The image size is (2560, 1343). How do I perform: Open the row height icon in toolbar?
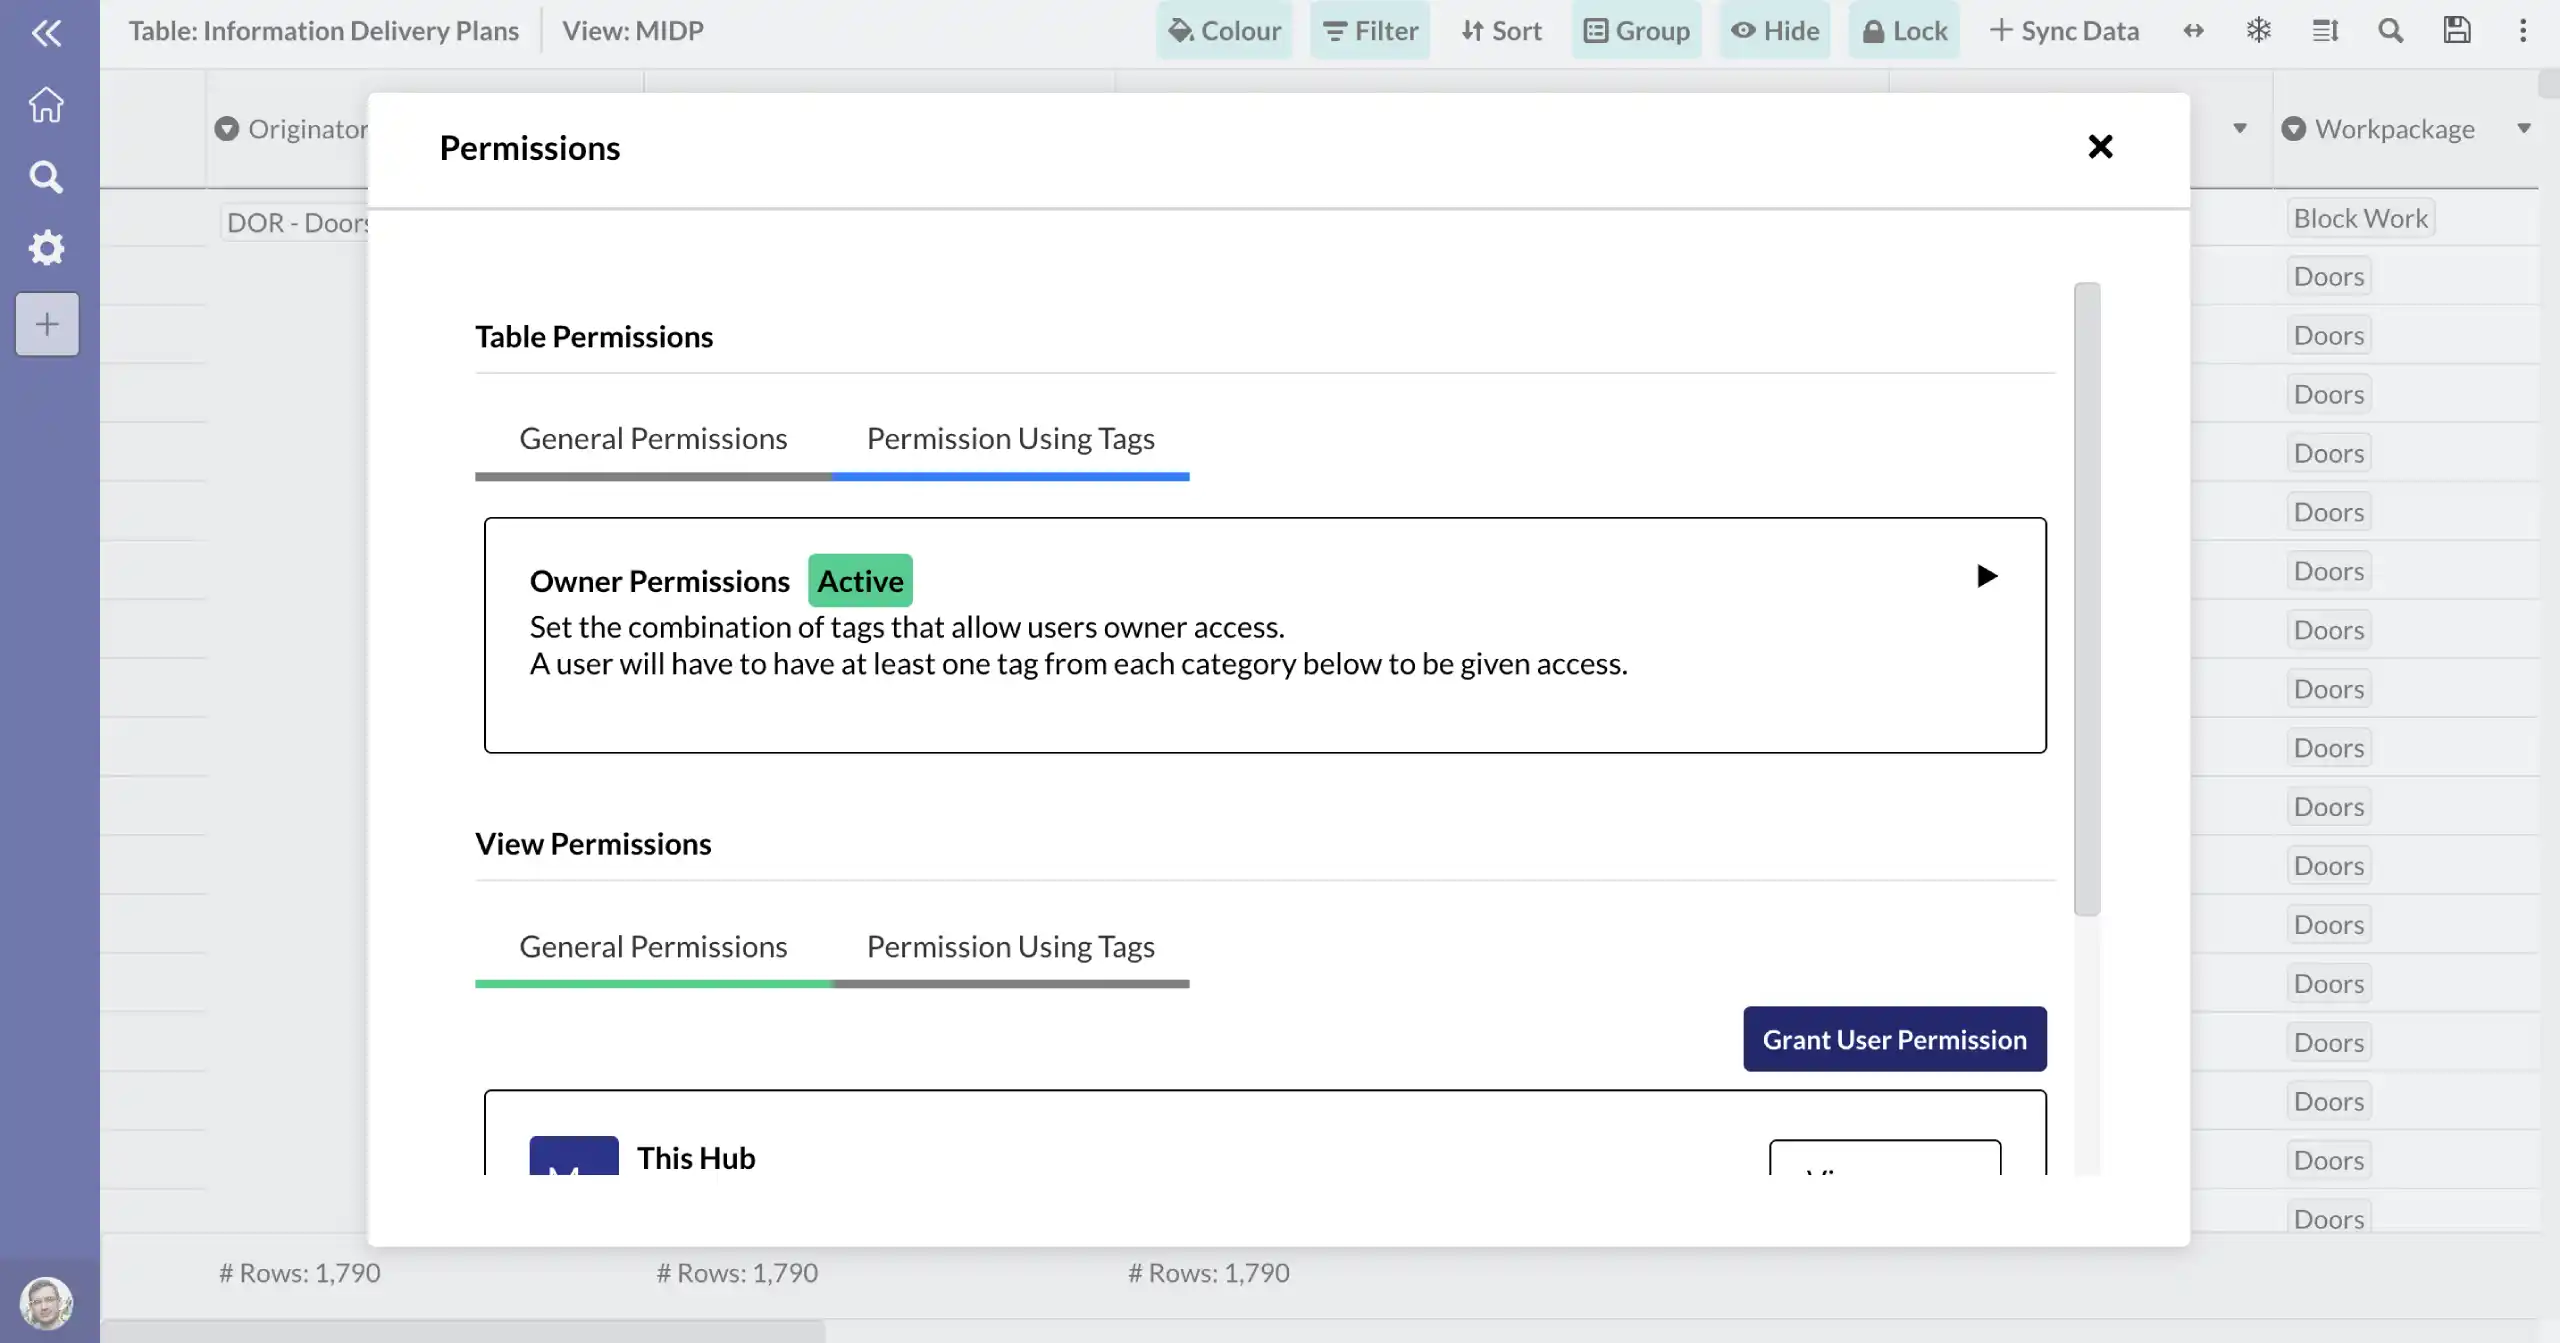(x=2324, y=30)
